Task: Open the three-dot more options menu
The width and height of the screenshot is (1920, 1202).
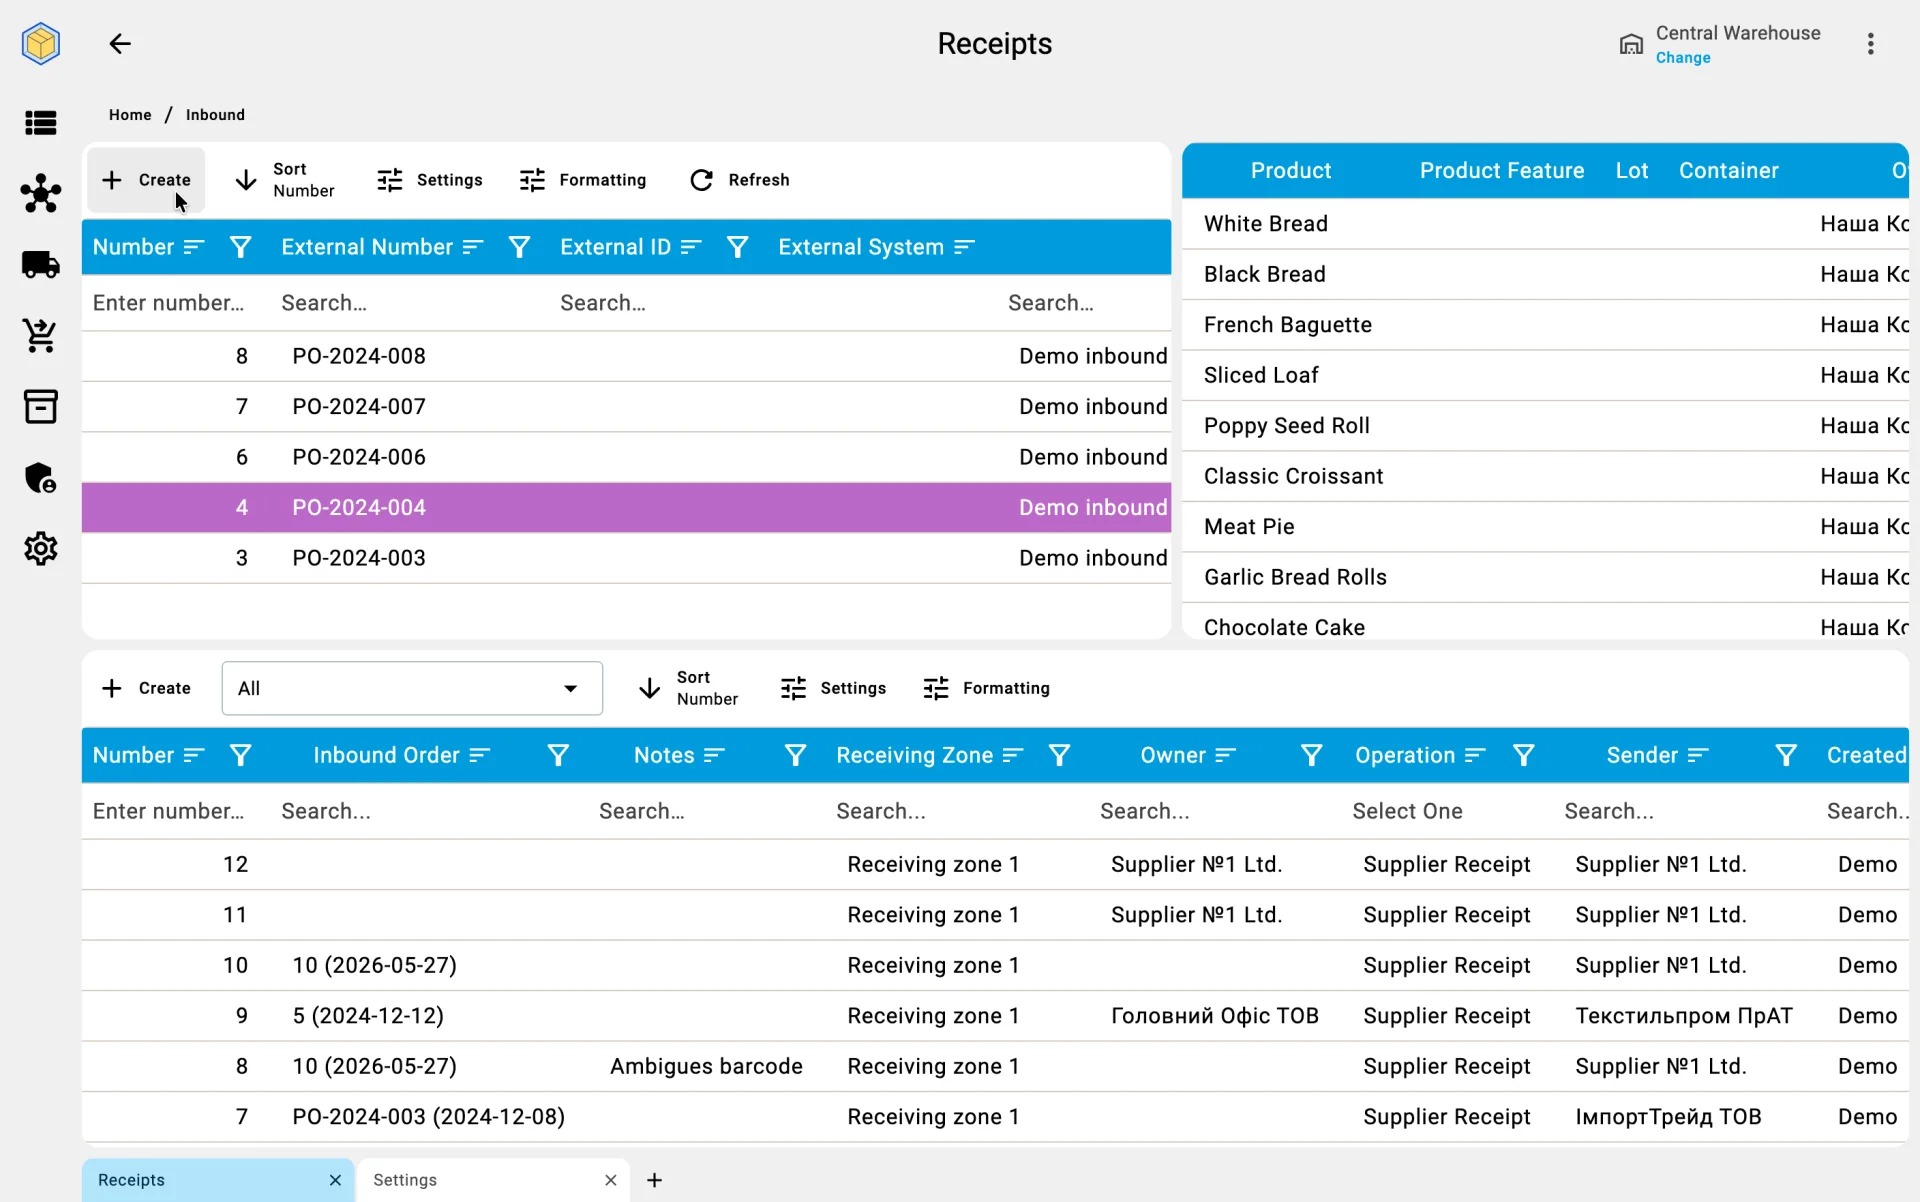Action: pos(1870,44)
